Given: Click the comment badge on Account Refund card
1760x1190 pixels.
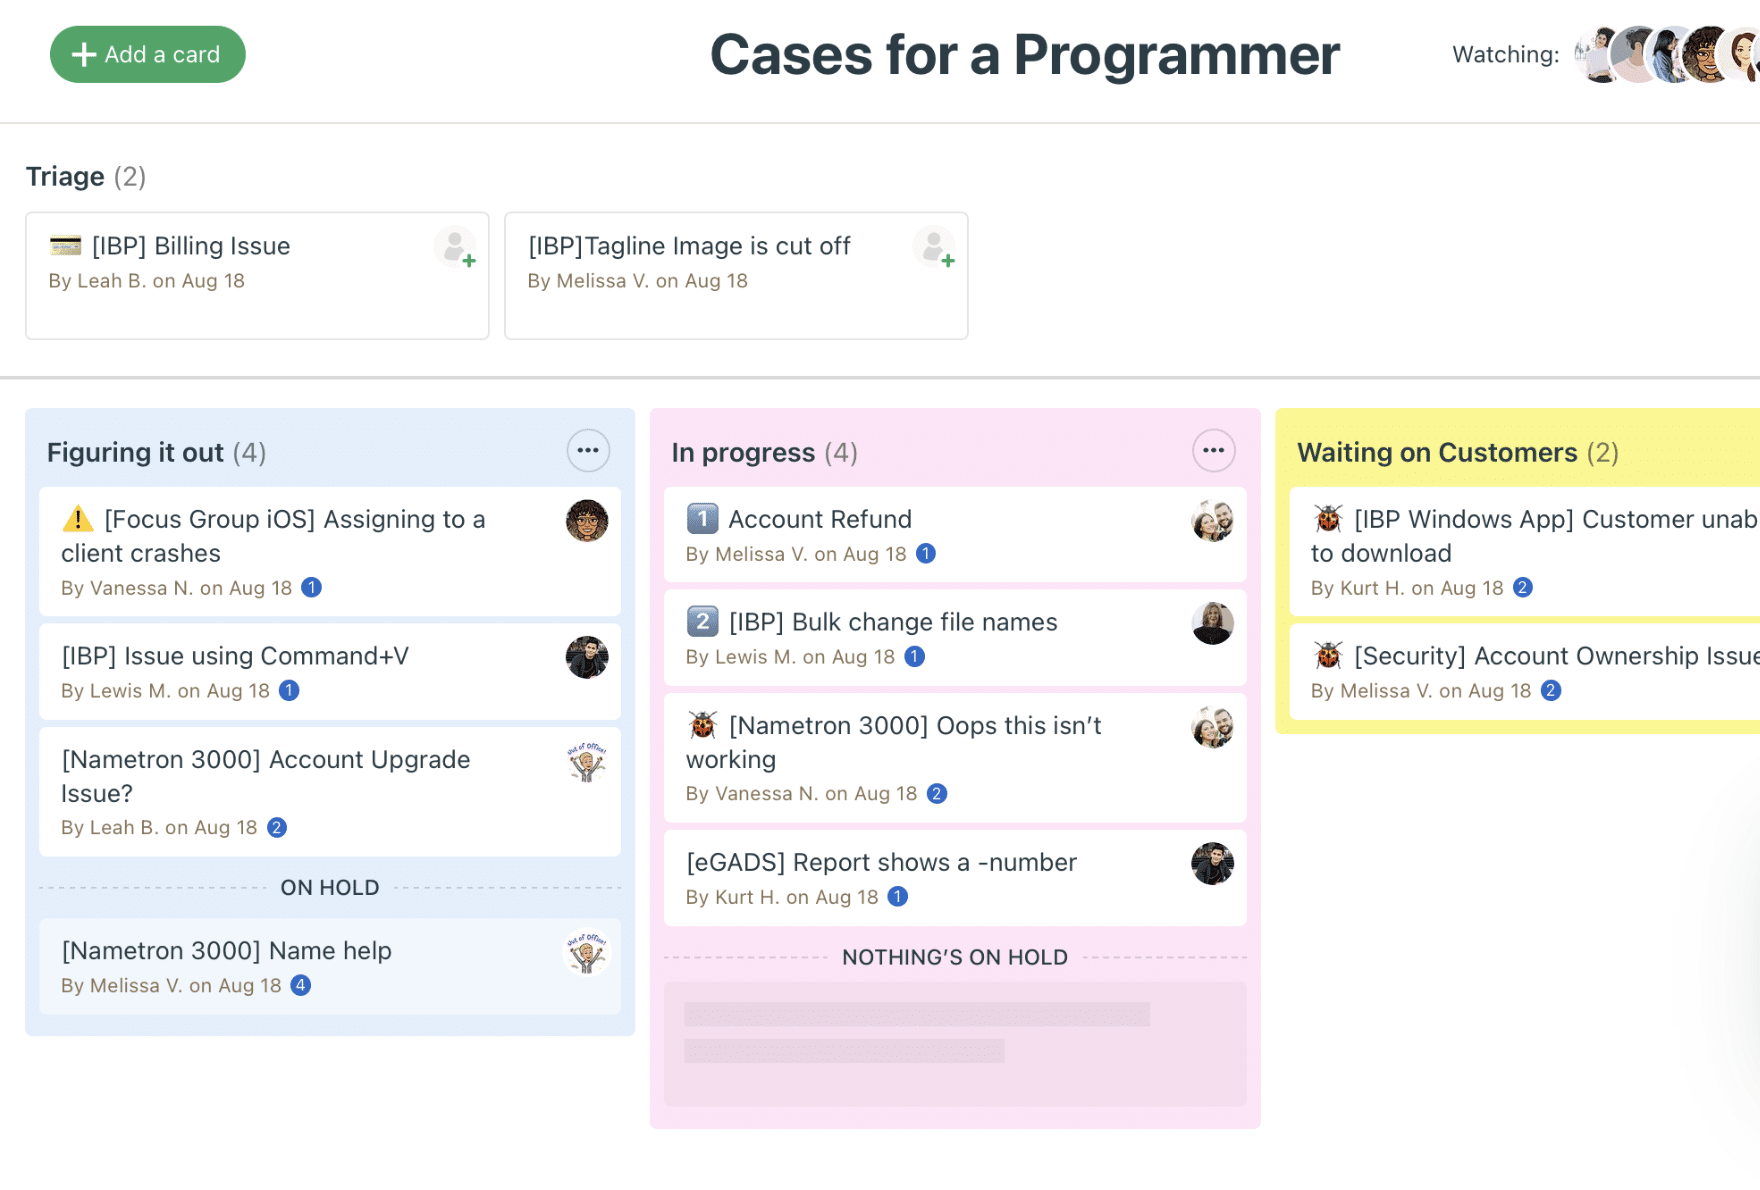Looking at the screenshot, I should pyautogui.click(x=926, y=554).
